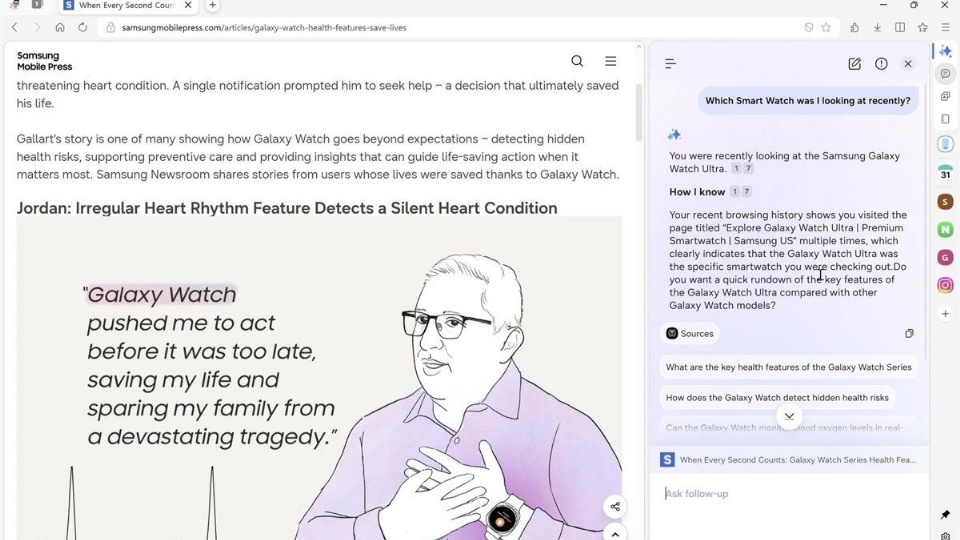
Task: Expand more suggested questions with chevron
Action: tap(789, 416)
